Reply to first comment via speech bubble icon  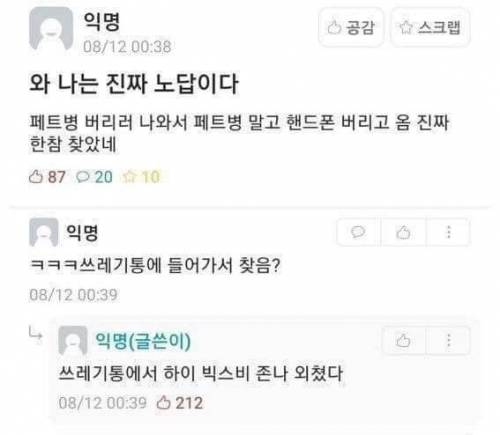point(358,232)
